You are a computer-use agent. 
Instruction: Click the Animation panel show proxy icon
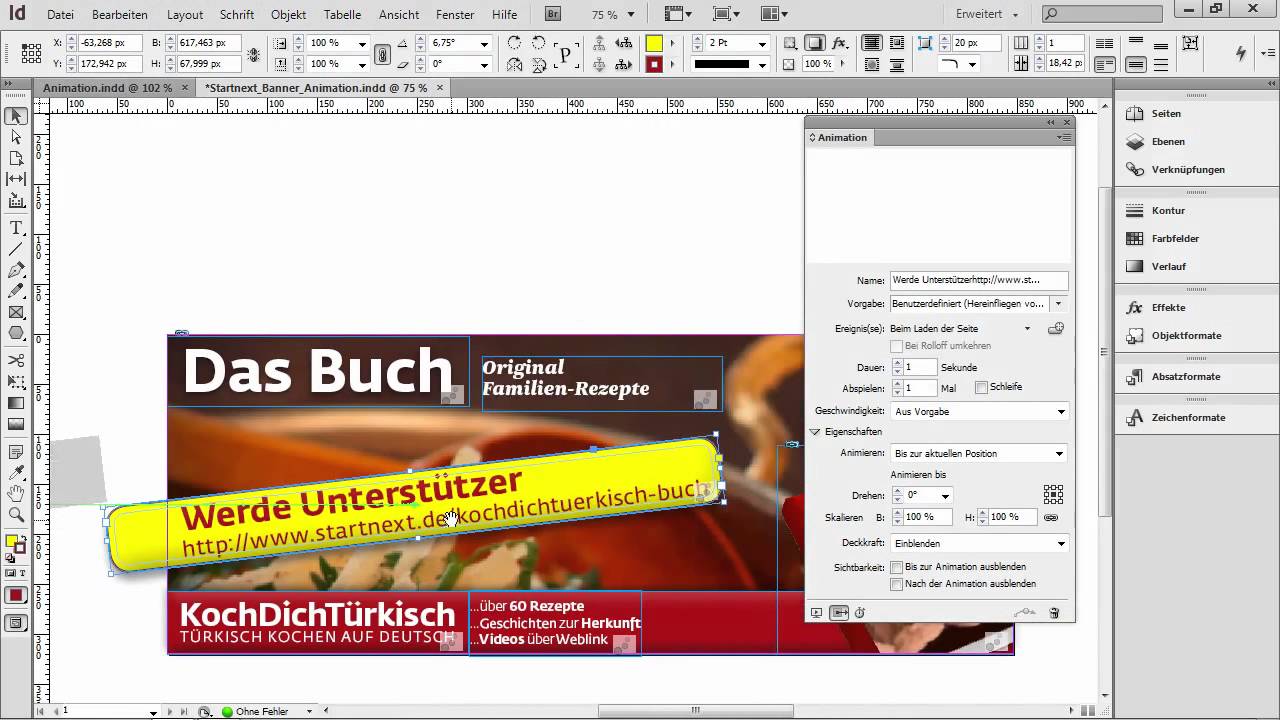pos(839,613)
